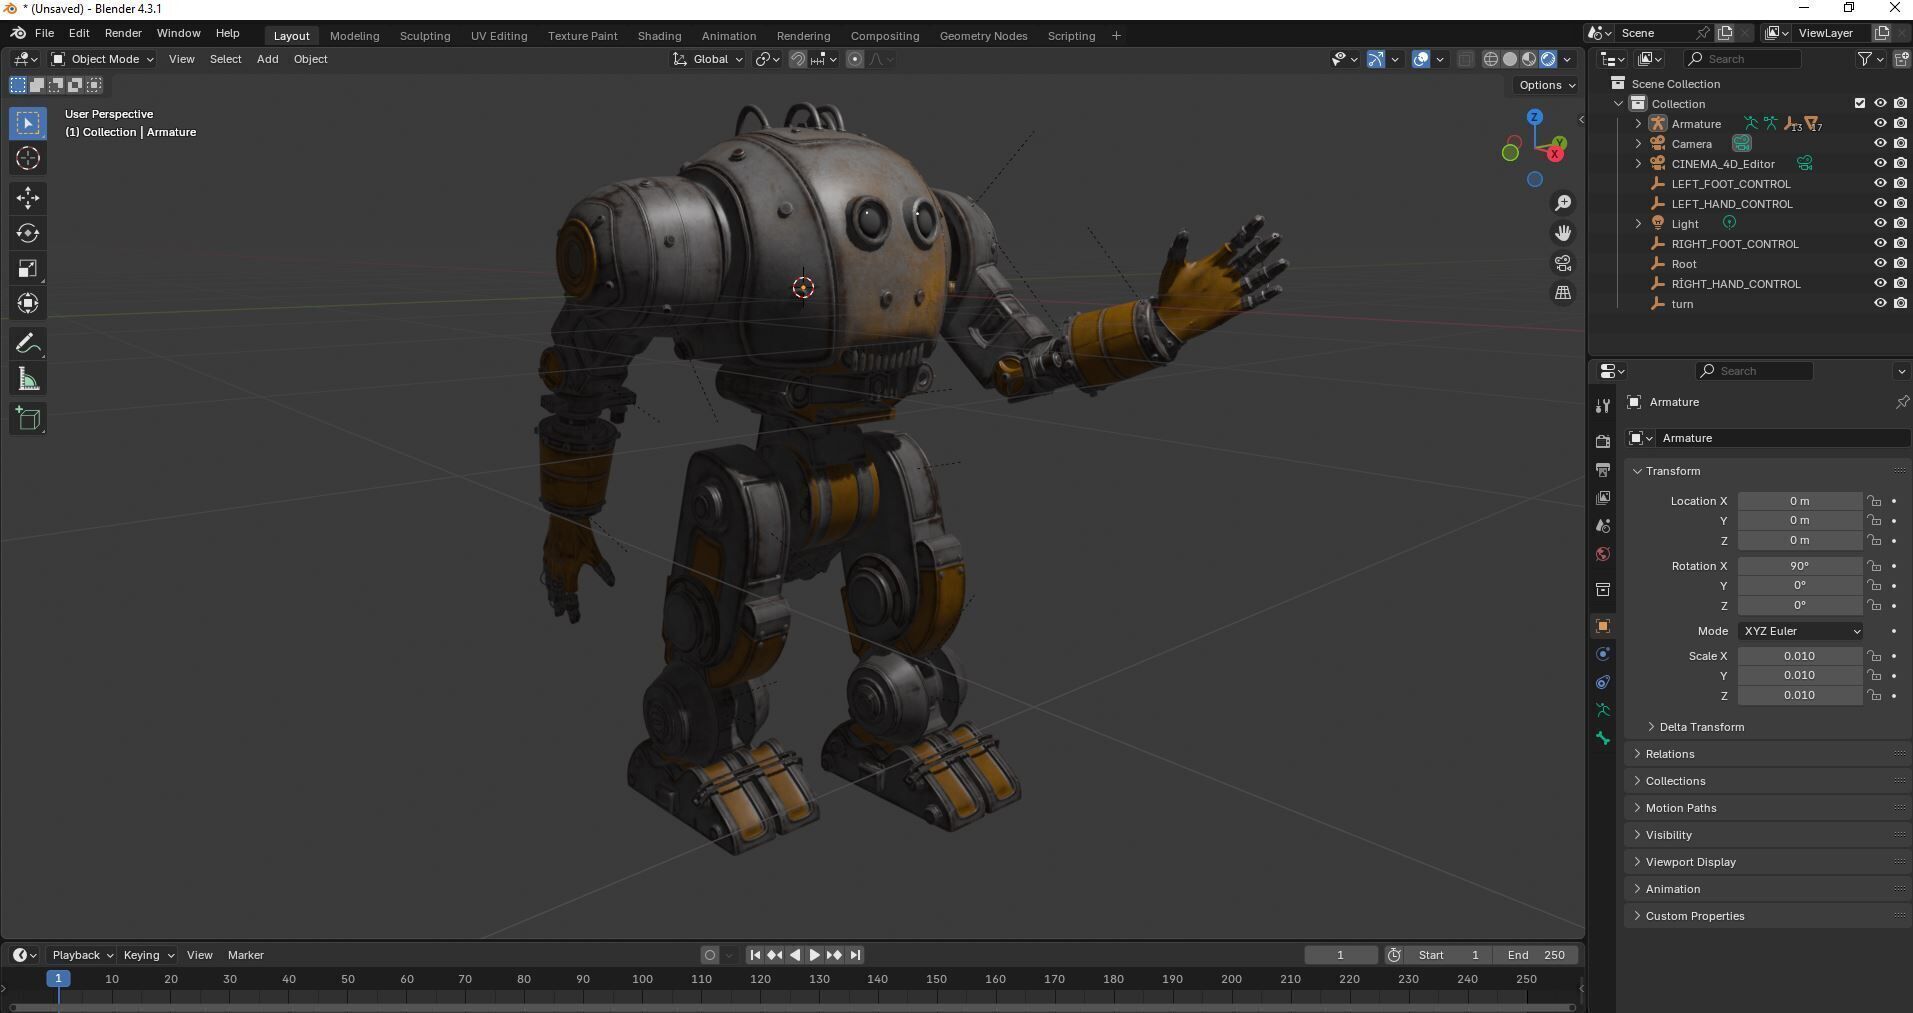Lock the Location X value
Image resolution: width=1913 pixels, height=1013 pixels.
[1874, 501]
